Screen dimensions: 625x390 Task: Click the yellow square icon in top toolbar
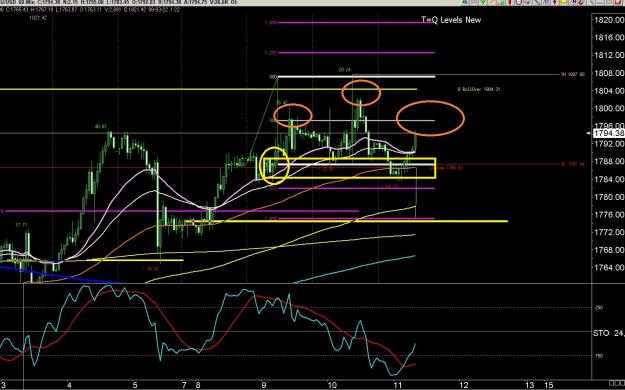563,2
